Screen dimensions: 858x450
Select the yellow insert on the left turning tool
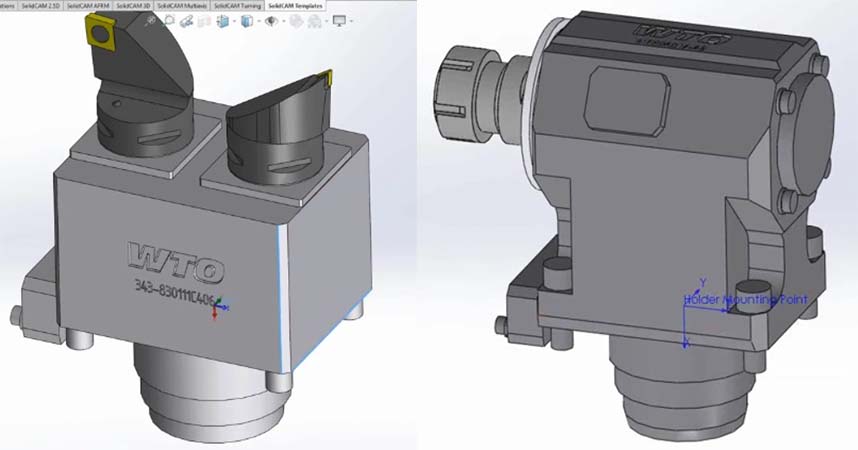[x=102, y=34]
